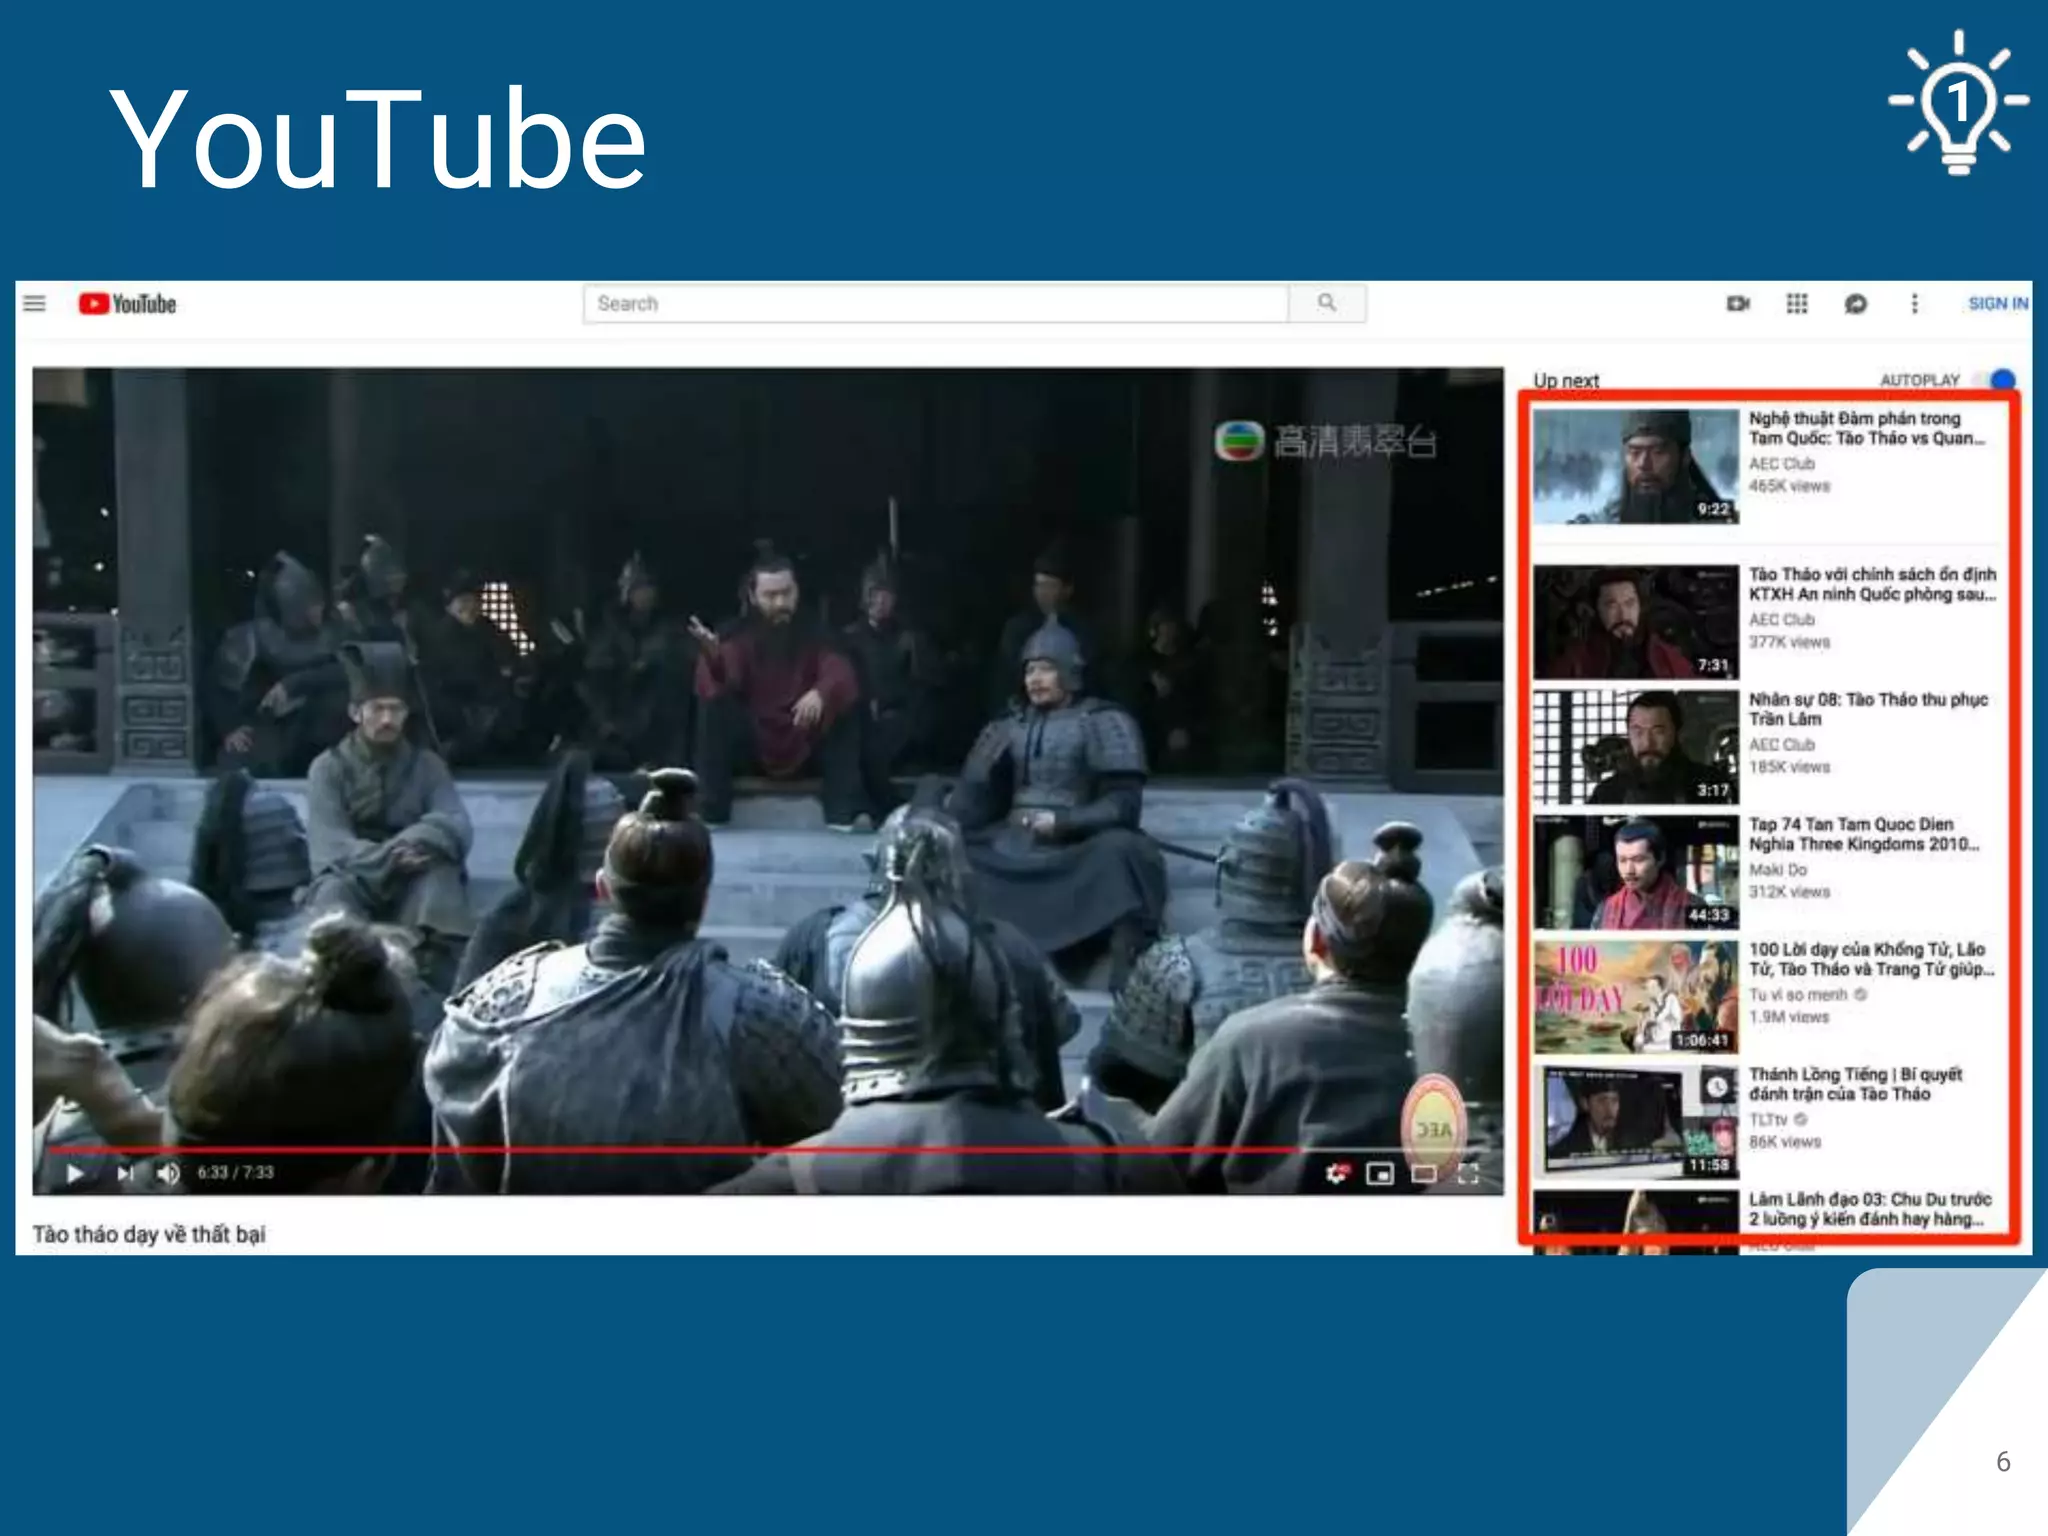Open thumbnail of 11:58 Thánh Lồng Tiếng video
Screen dimensions: 2048x1536
[x=1636, y=1122]
